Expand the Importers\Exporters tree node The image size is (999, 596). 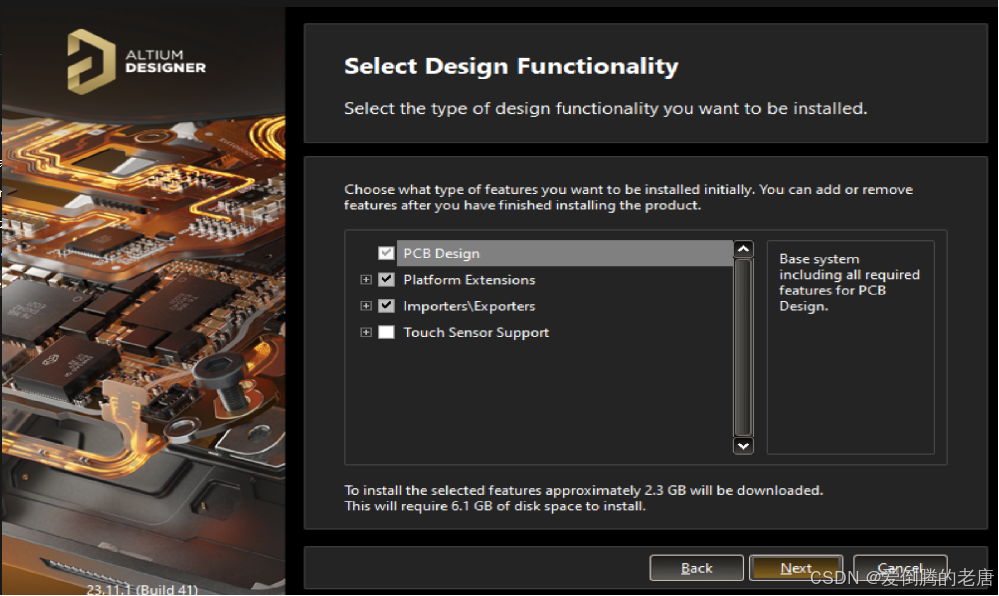[x=366, y=305]
